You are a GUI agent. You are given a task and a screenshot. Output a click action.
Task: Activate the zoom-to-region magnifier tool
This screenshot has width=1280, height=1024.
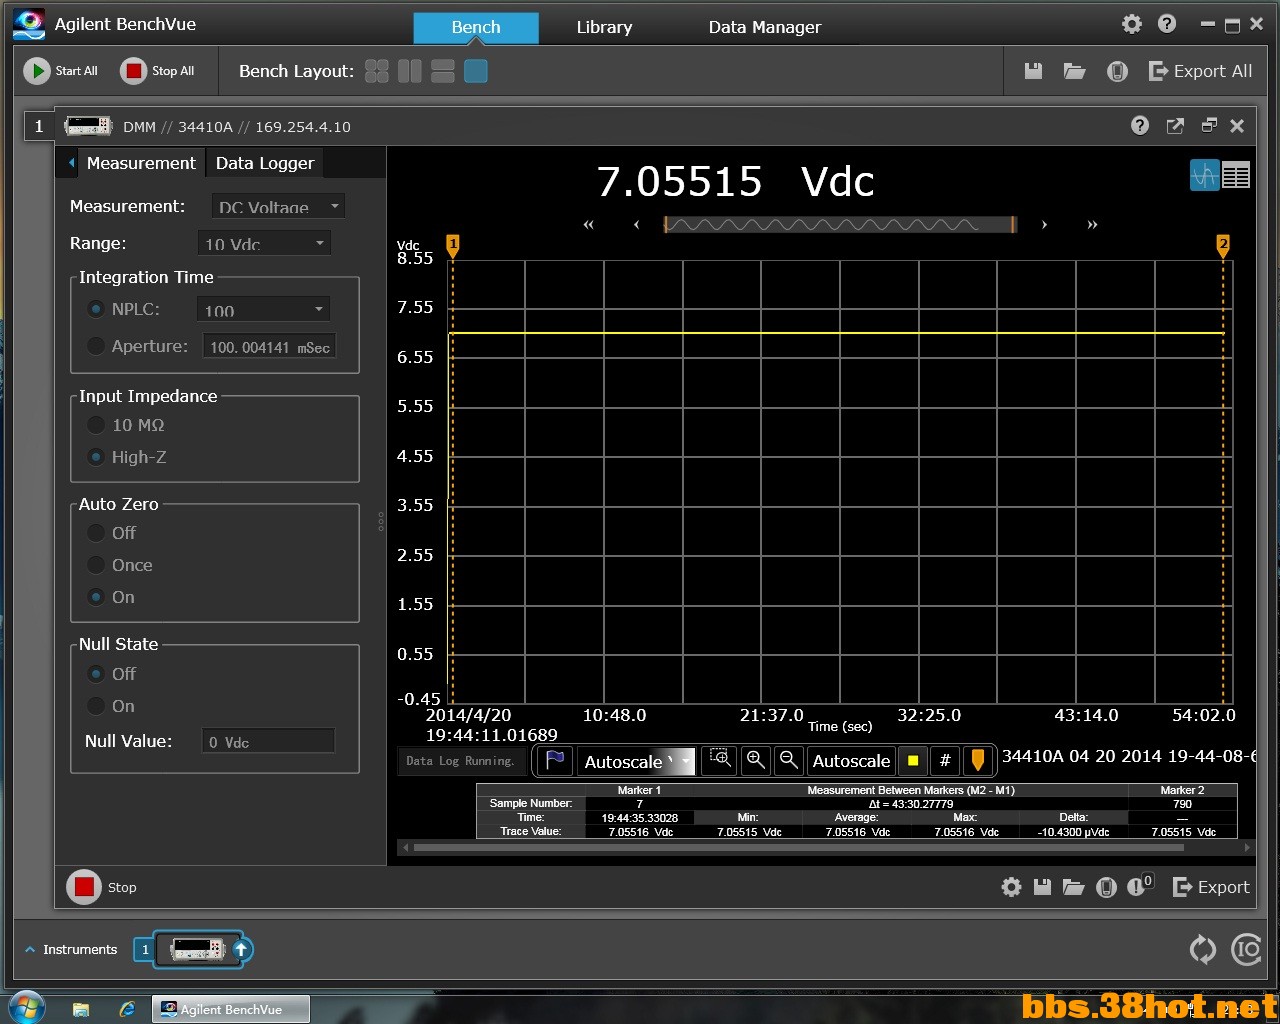(720, 759)
